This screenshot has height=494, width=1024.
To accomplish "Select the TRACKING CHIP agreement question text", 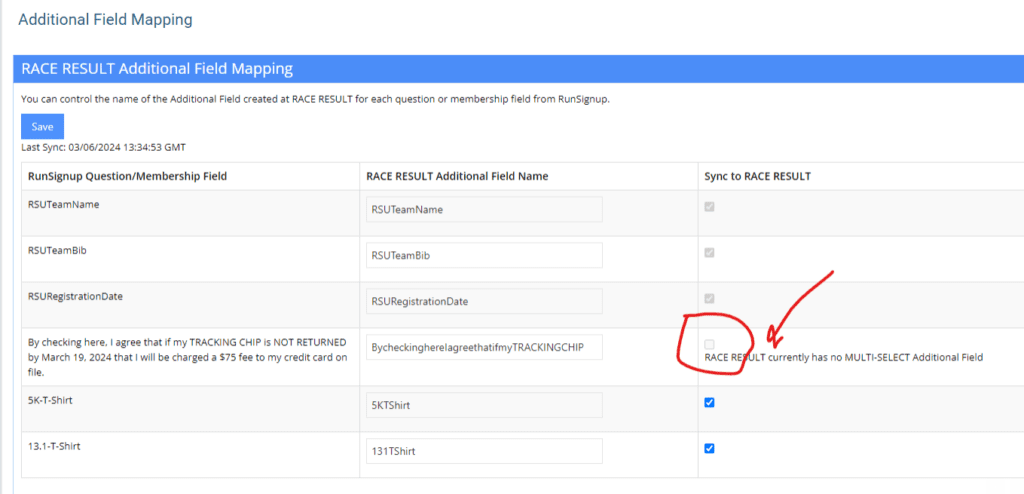I will [188, 357].
